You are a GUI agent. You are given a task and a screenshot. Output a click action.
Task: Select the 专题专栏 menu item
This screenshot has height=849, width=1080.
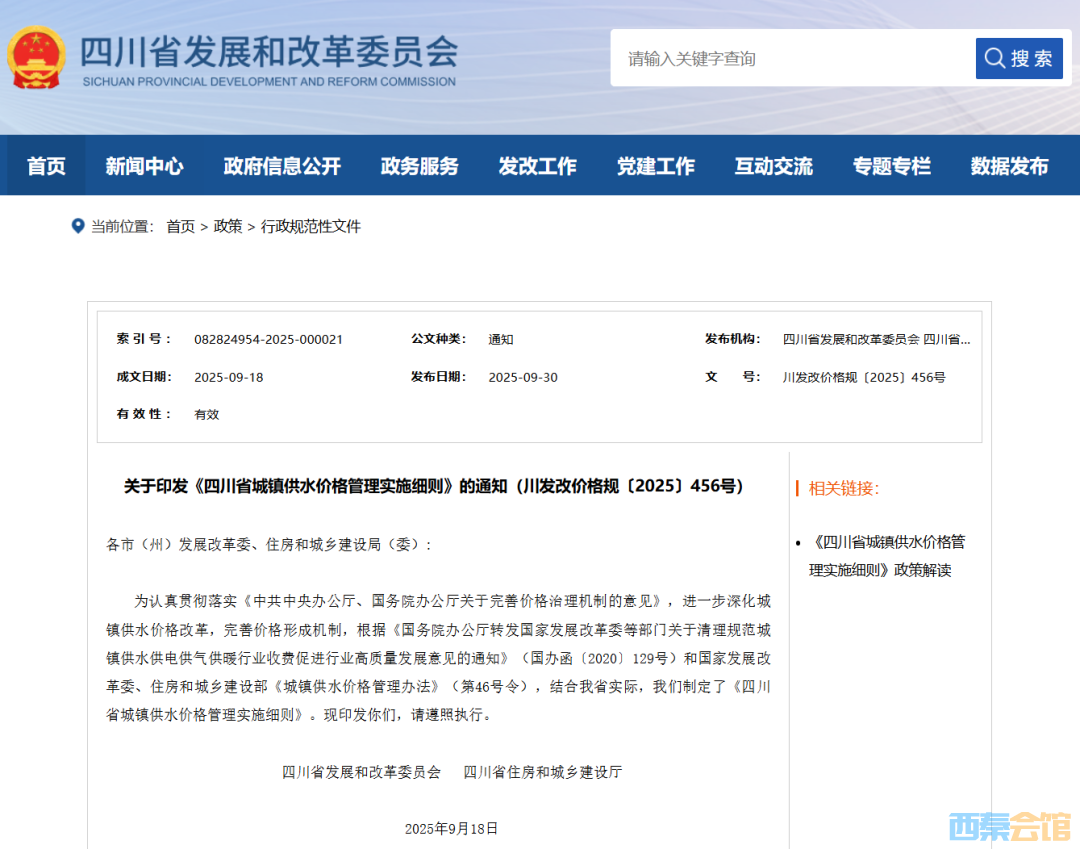891,166
